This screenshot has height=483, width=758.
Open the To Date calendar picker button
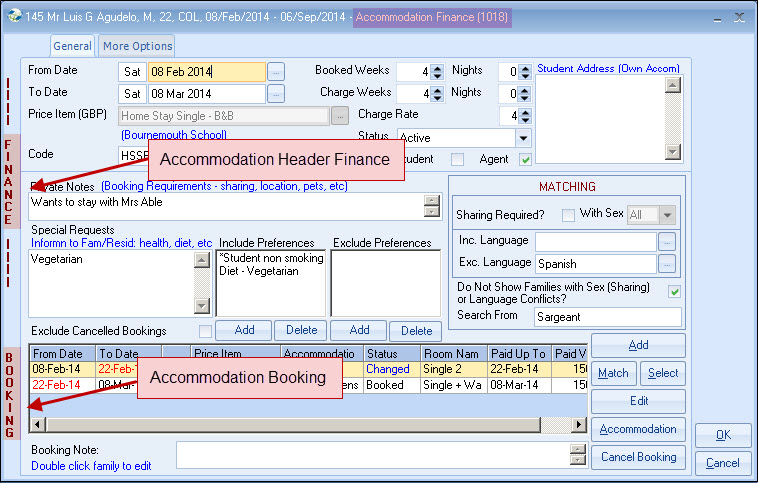pos(276,94)
